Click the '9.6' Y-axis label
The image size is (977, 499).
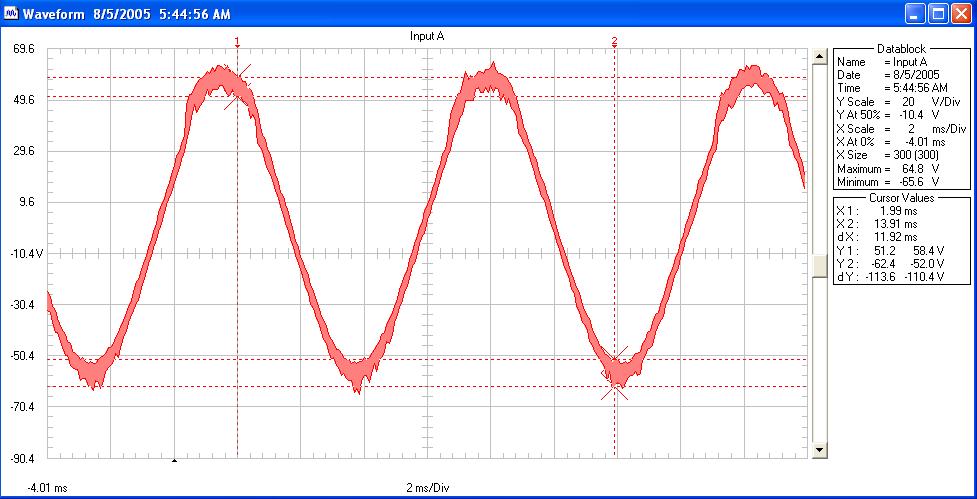(x=26, y=202)
